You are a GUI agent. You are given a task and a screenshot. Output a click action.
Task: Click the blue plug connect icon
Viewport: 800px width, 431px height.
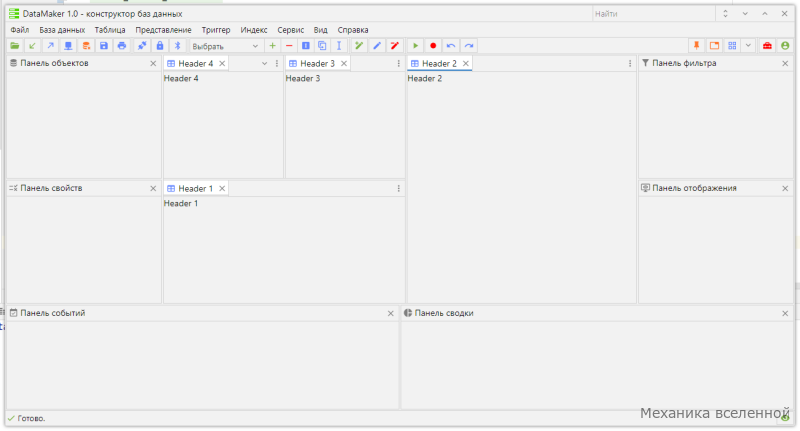(x=142, y=46)
